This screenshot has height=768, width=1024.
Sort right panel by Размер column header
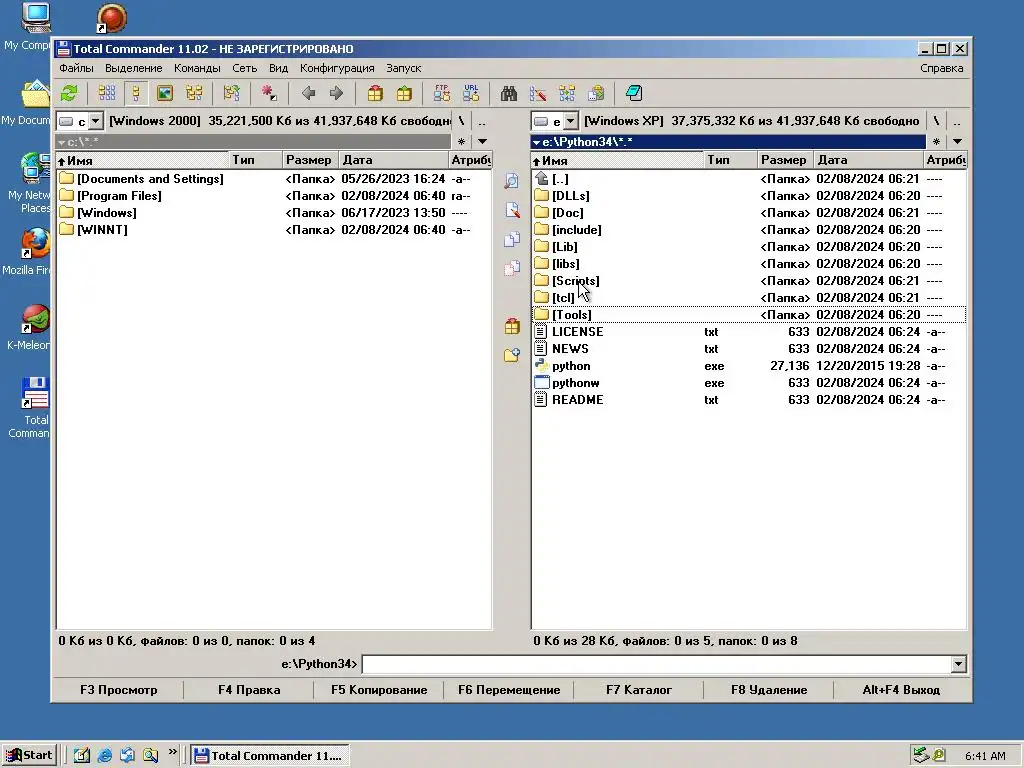pyautogui.click(x=786, y=160)
